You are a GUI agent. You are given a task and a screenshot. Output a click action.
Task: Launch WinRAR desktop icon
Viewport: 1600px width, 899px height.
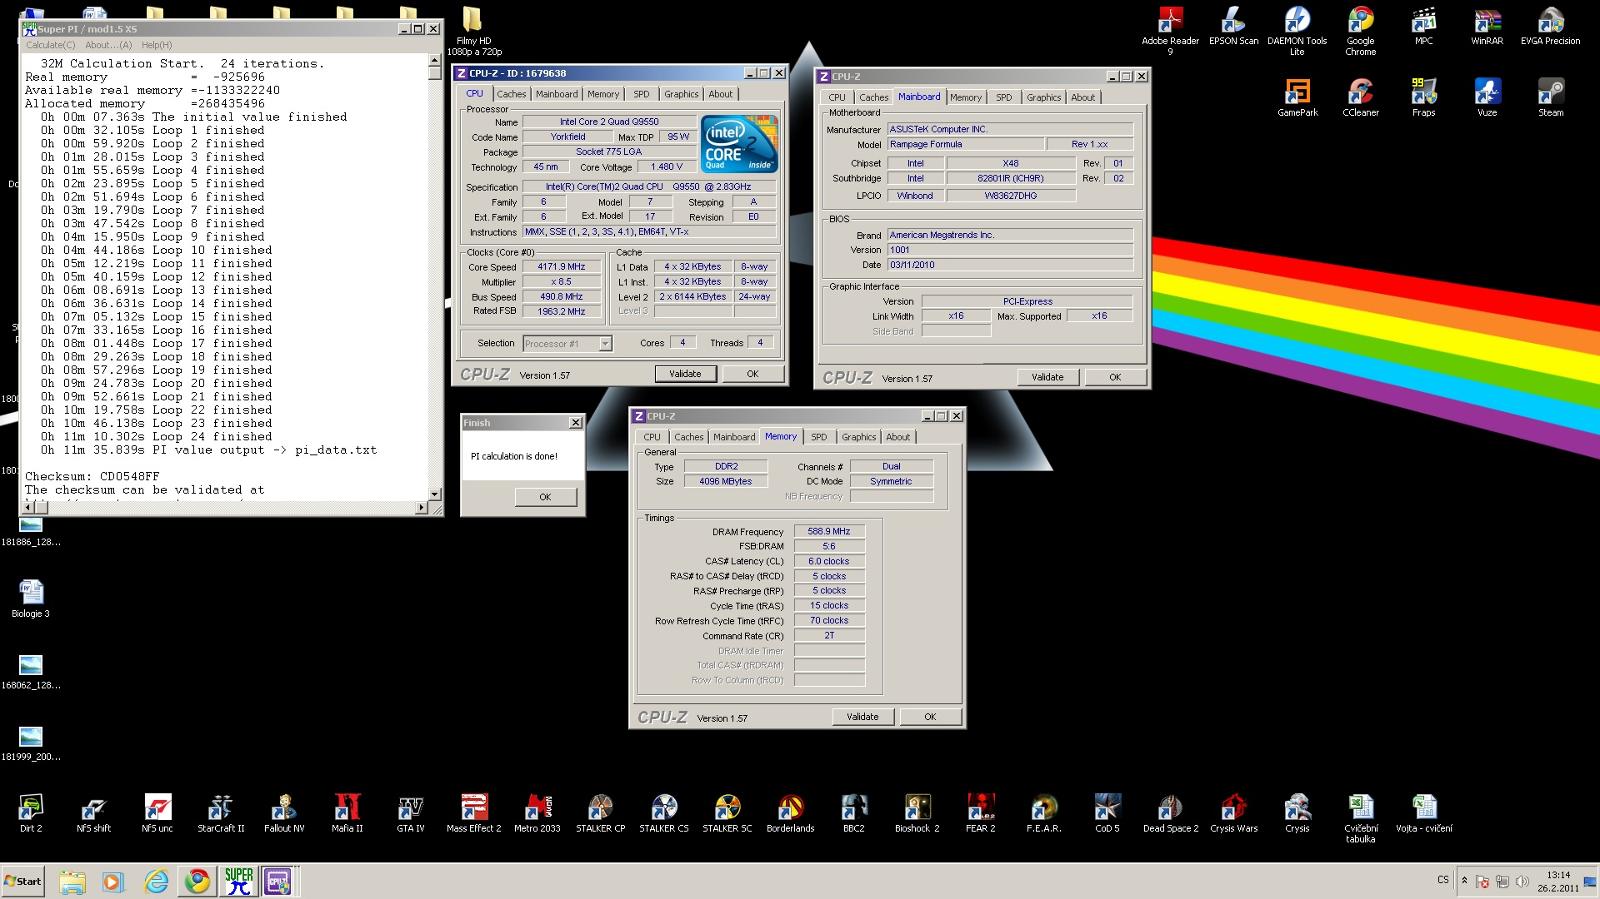(1487, 26)
